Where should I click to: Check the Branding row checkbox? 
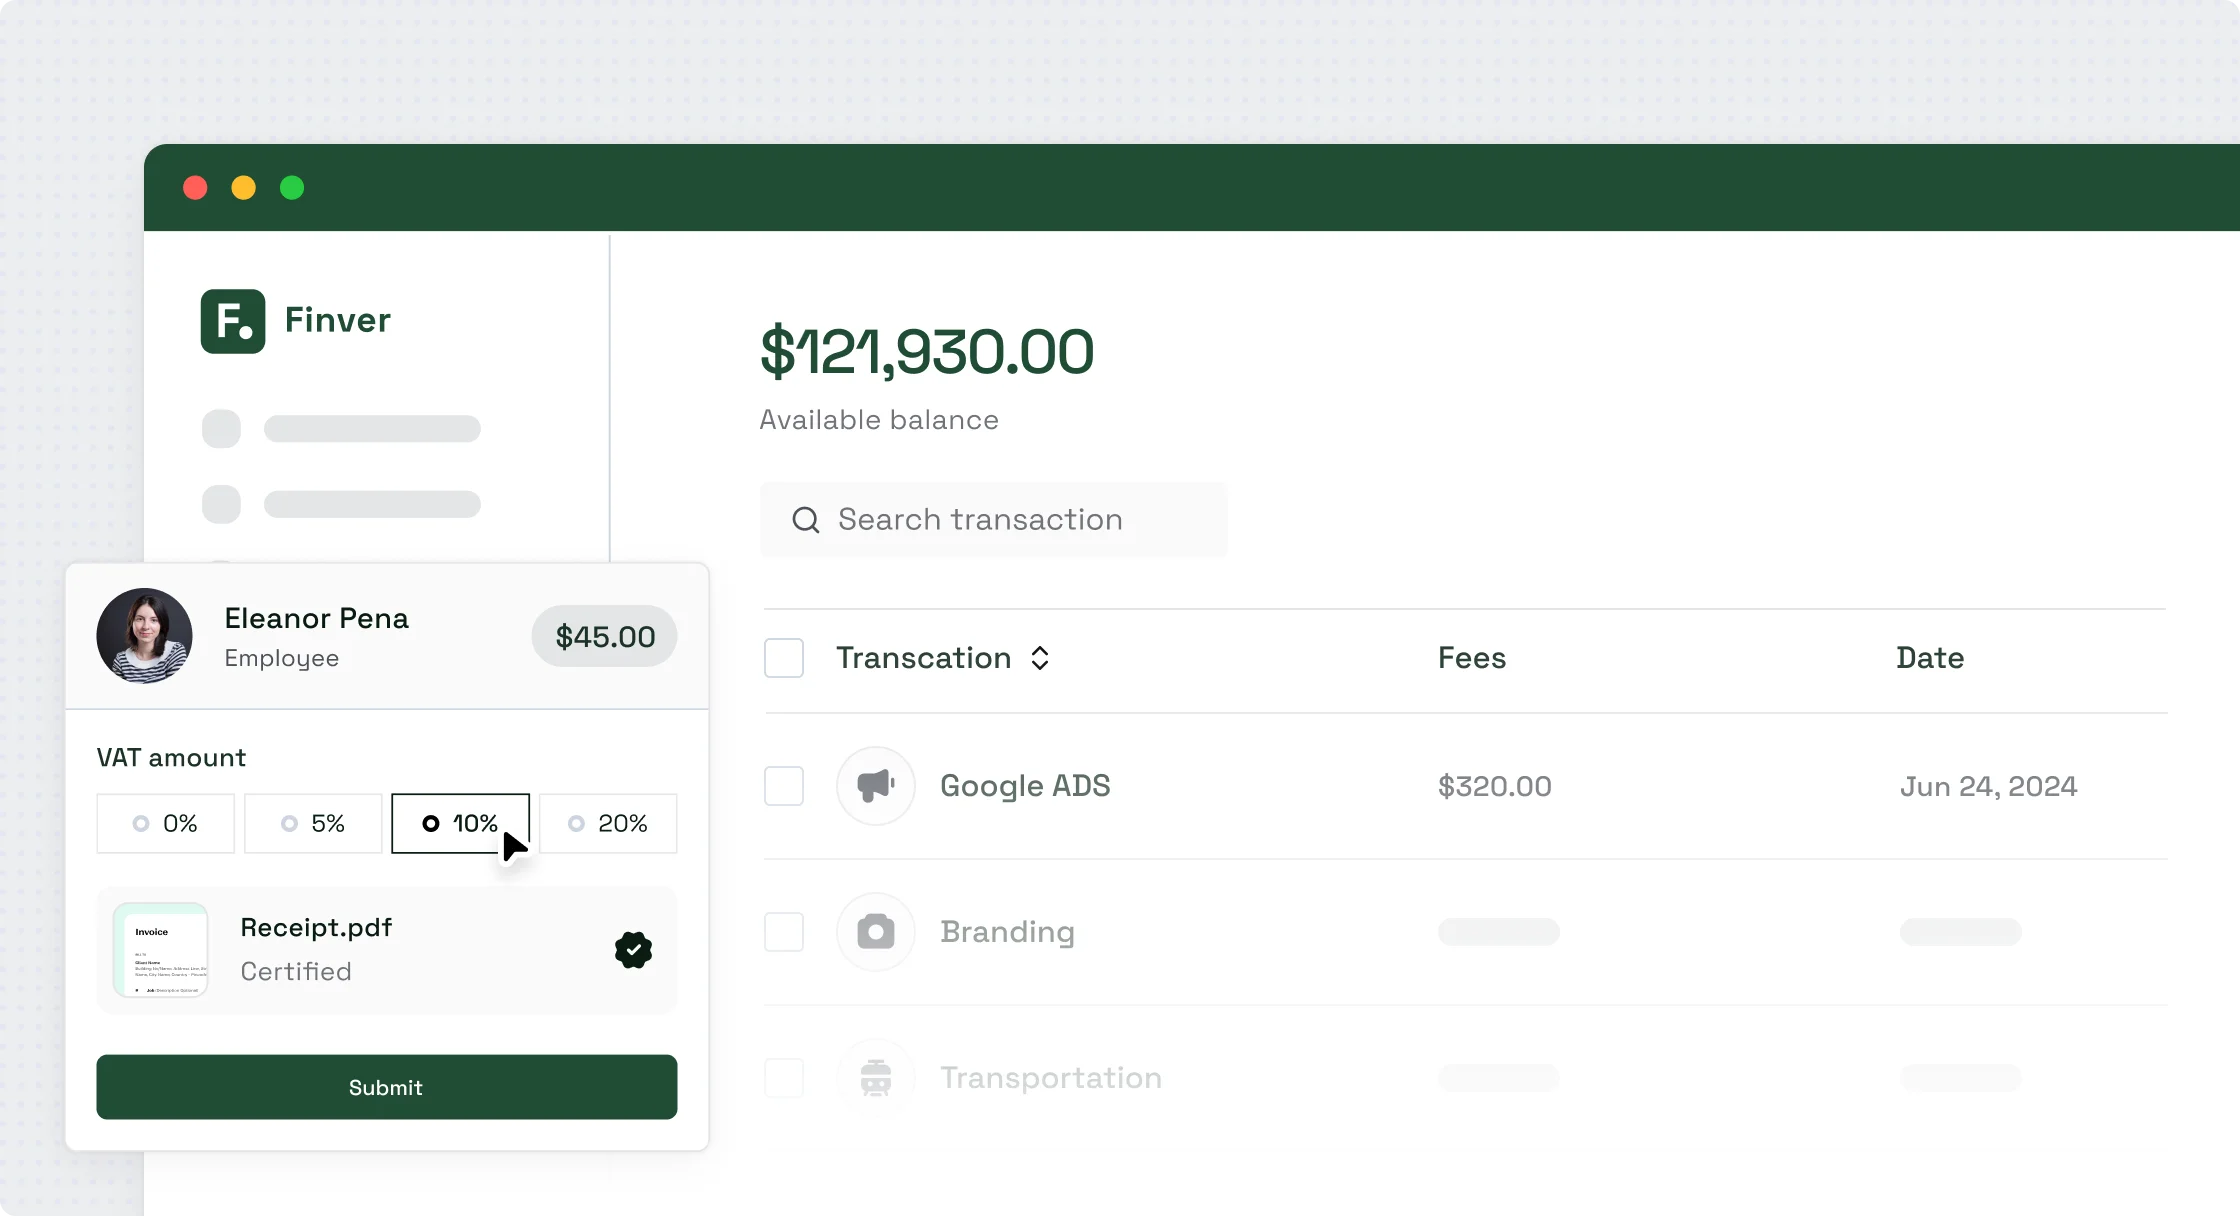click(x=784, y=932)
